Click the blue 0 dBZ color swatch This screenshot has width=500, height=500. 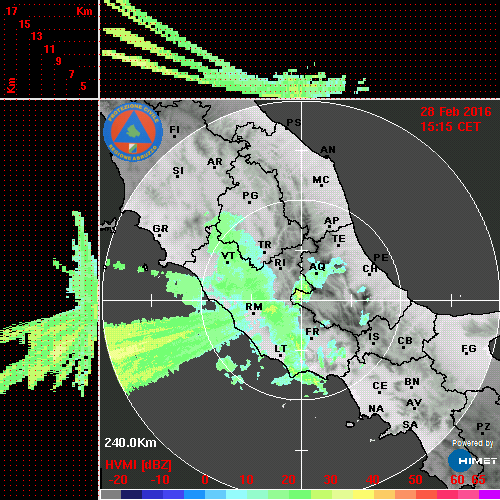tap(195, 494)
